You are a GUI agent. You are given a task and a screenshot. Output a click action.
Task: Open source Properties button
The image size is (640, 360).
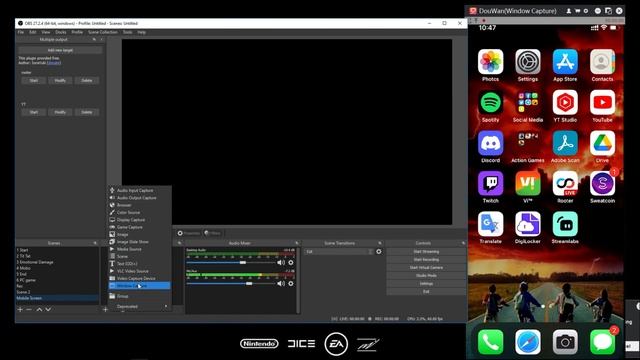point(189,233)
